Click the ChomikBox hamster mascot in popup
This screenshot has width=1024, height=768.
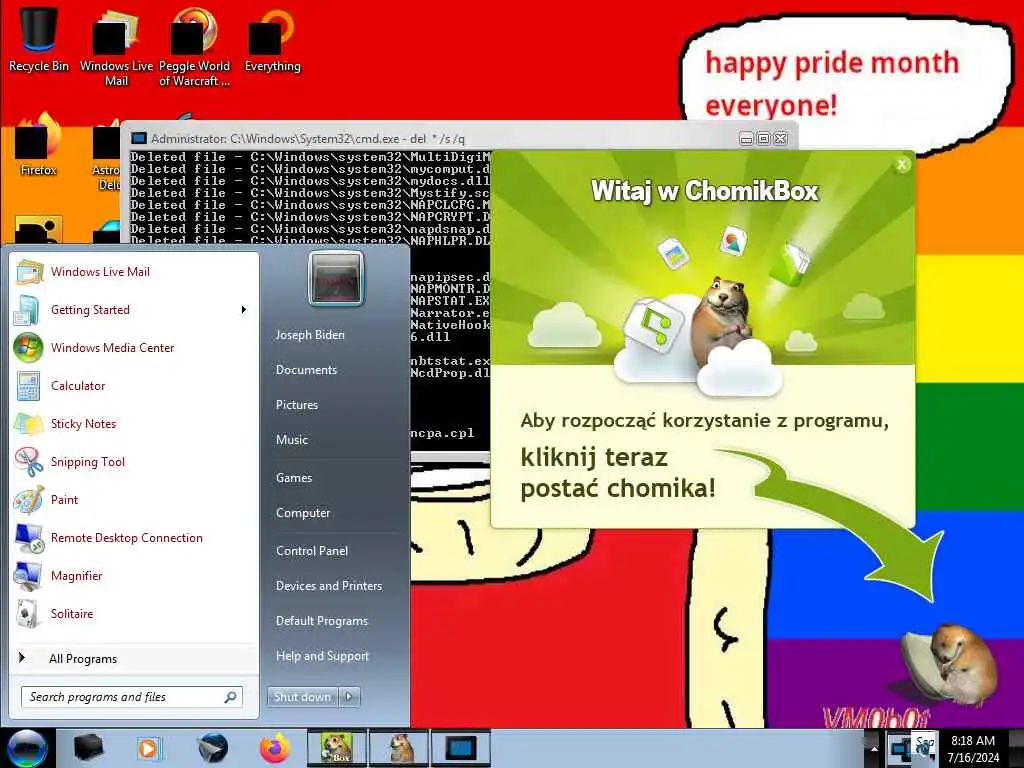(722, 318)
